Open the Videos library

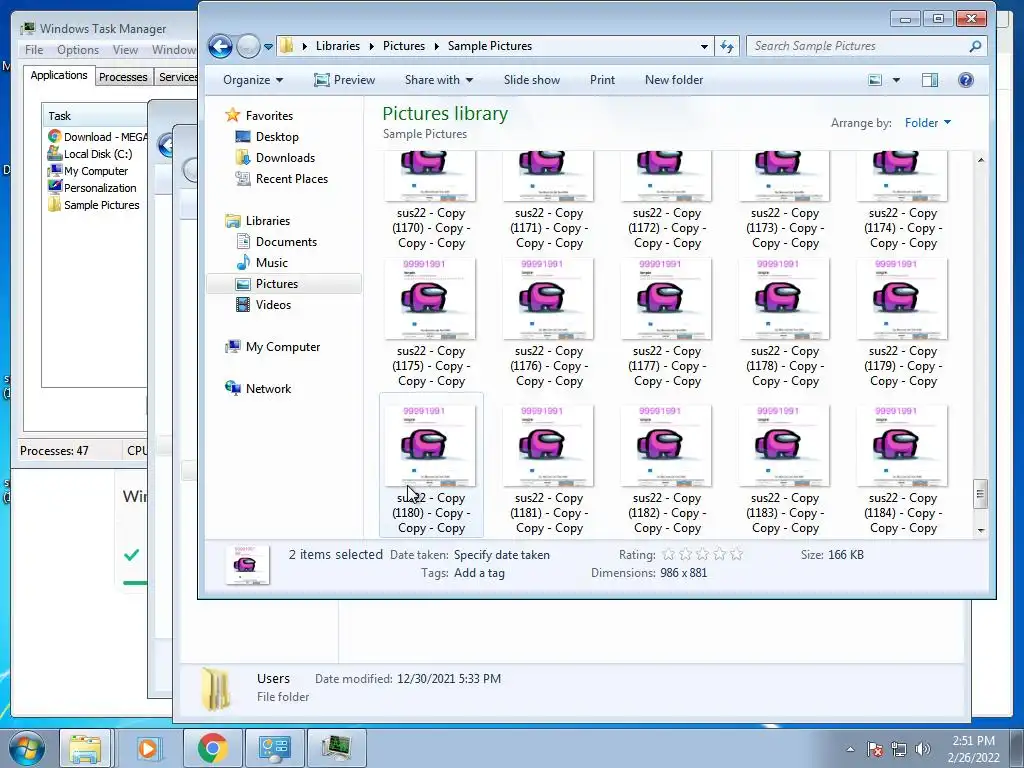pyautogui.click(x=273, y=304)
